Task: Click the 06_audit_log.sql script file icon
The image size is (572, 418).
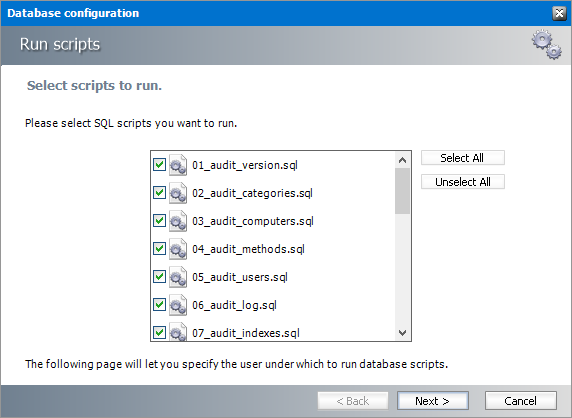Action: pyautogui.click(x=178, y=305)
